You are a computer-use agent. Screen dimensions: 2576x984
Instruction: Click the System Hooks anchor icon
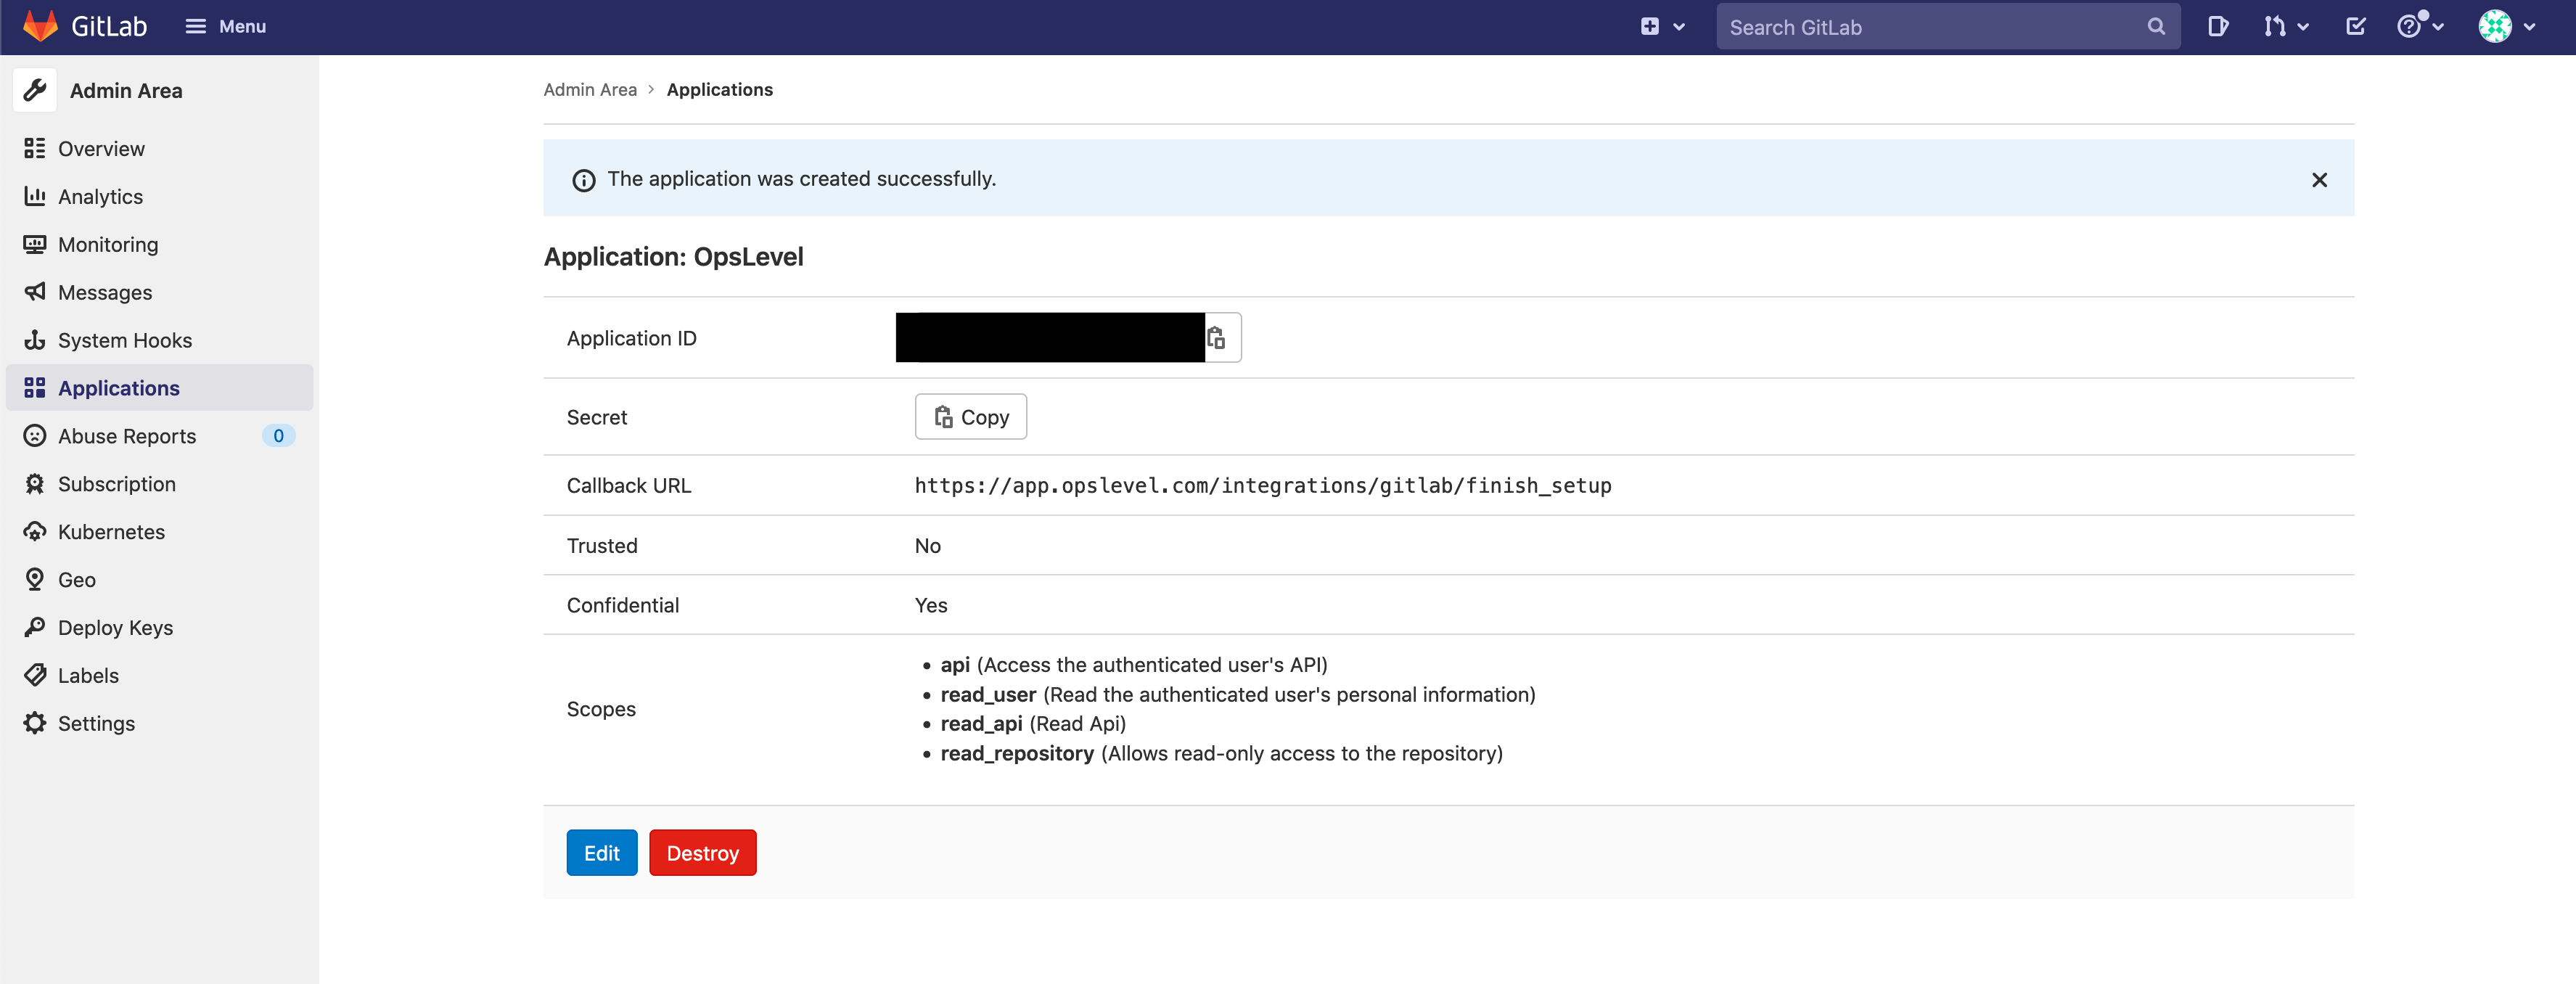pyautogui.click(x=35, y=340)
